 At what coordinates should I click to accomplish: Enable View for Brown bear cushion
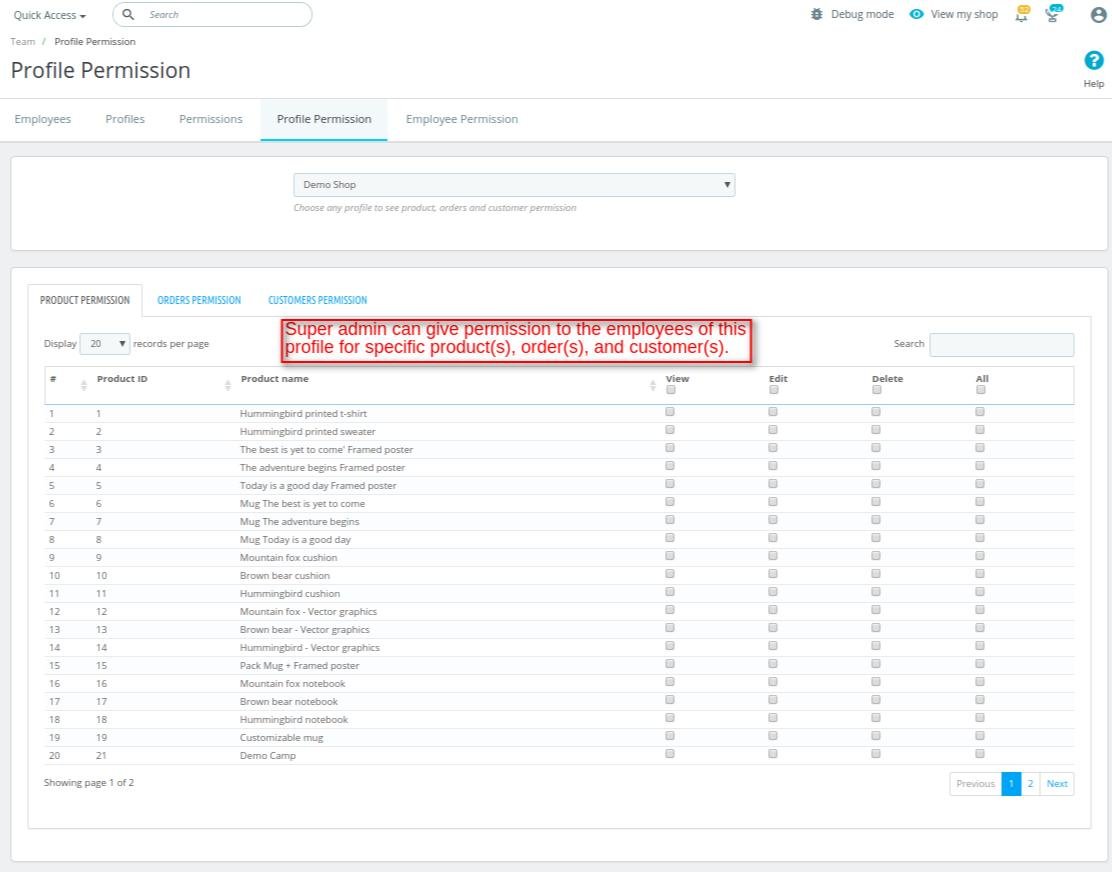[670, 574]
